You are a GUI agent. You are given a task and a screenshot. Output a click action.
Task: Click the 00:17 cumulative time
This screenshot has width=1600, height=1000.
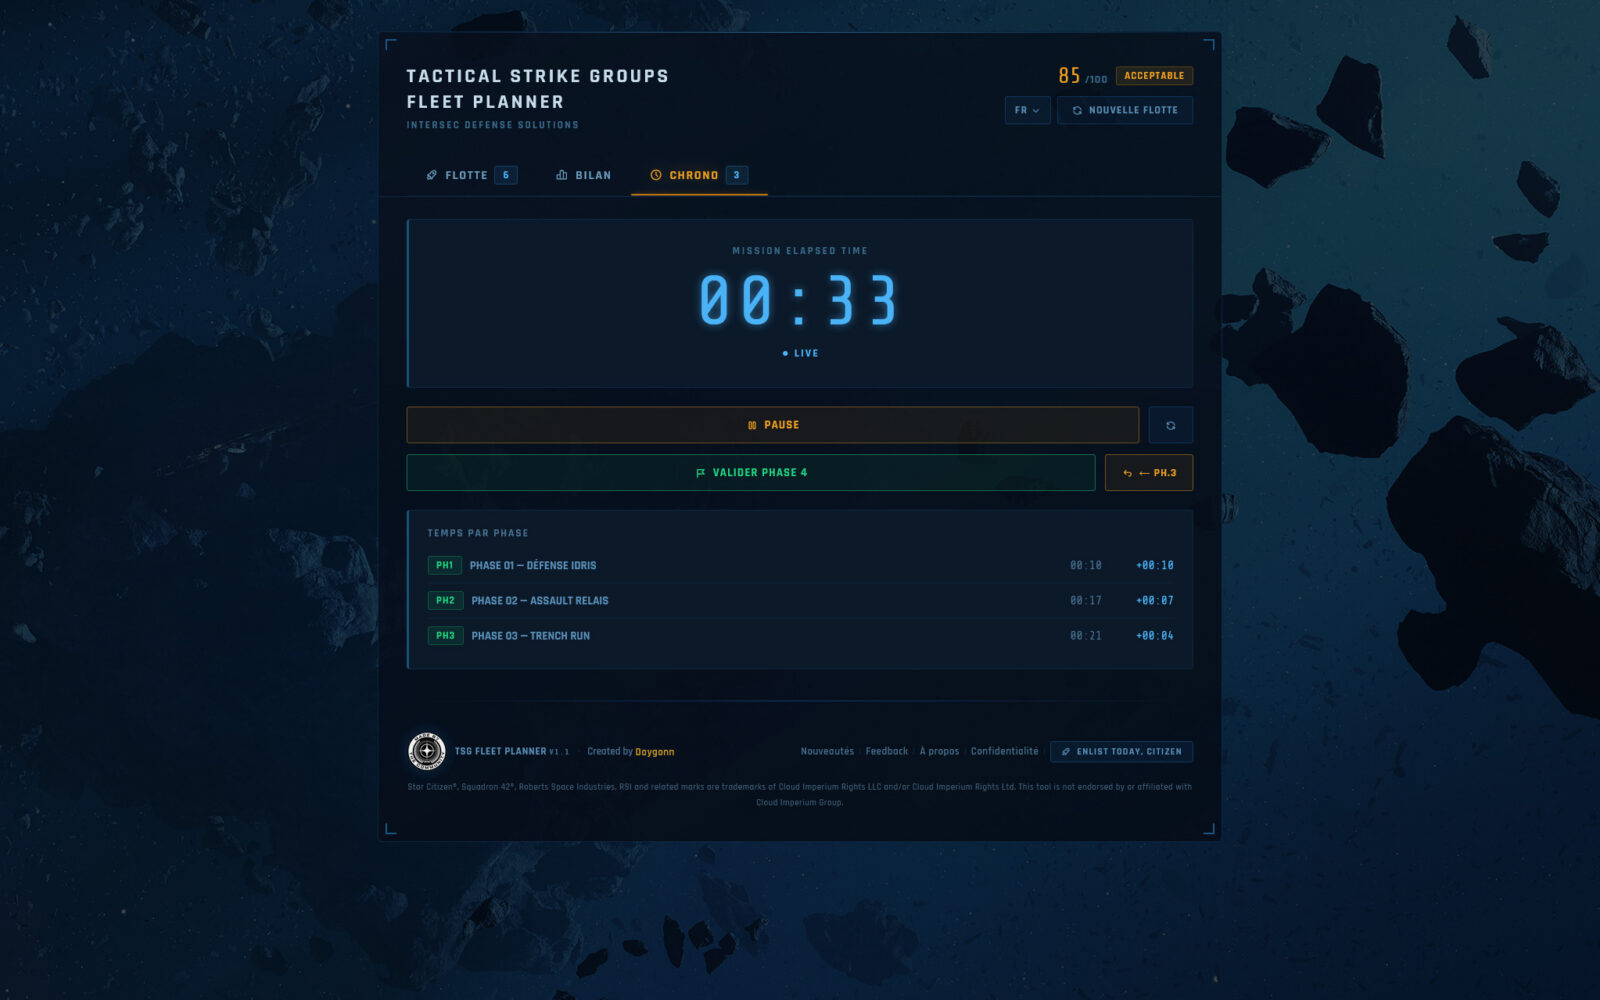pyautogui.click(x=1086, y=601)
